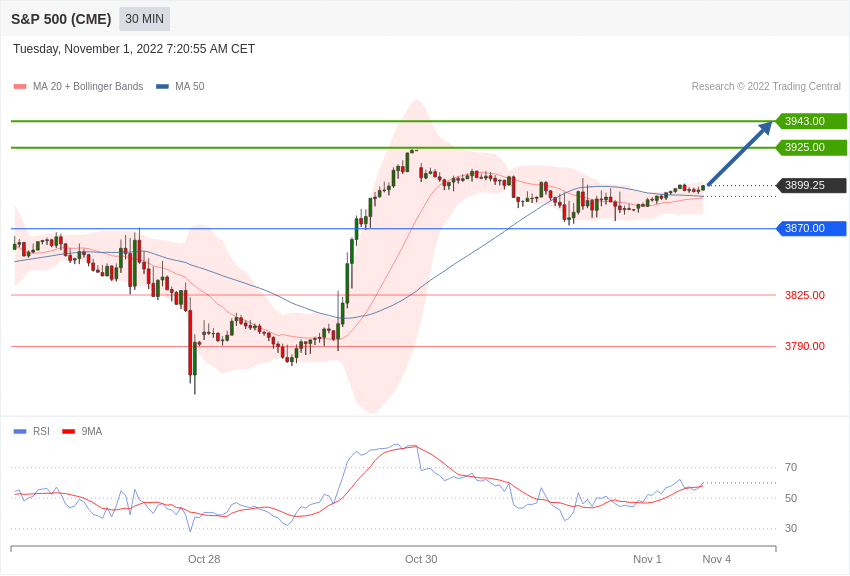
Task: Click the Nov 1 date axis label
Action: [x=647, y=559]
